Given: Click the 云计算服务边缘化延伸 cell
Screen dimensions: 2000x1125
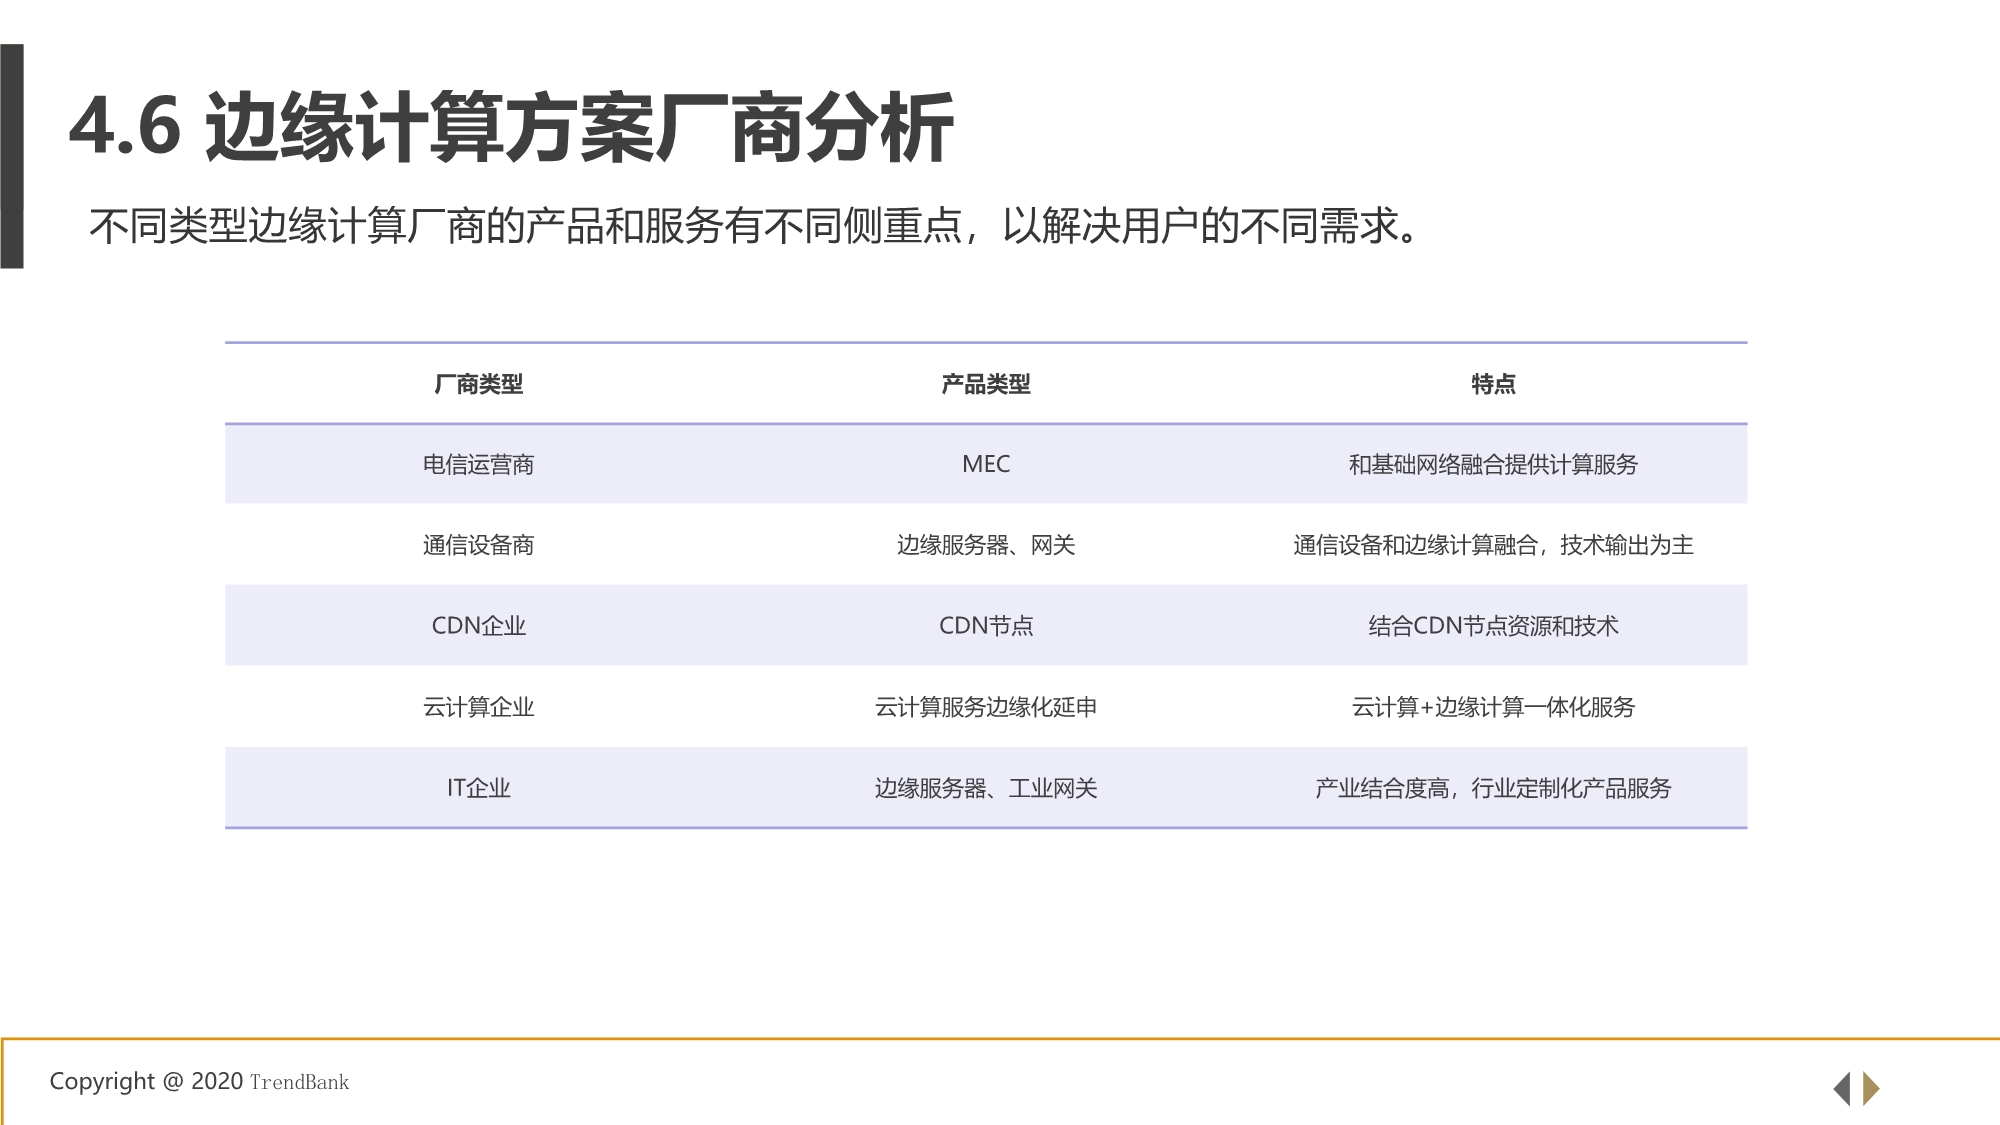Looking at the screenshot, I should (986, 706).
